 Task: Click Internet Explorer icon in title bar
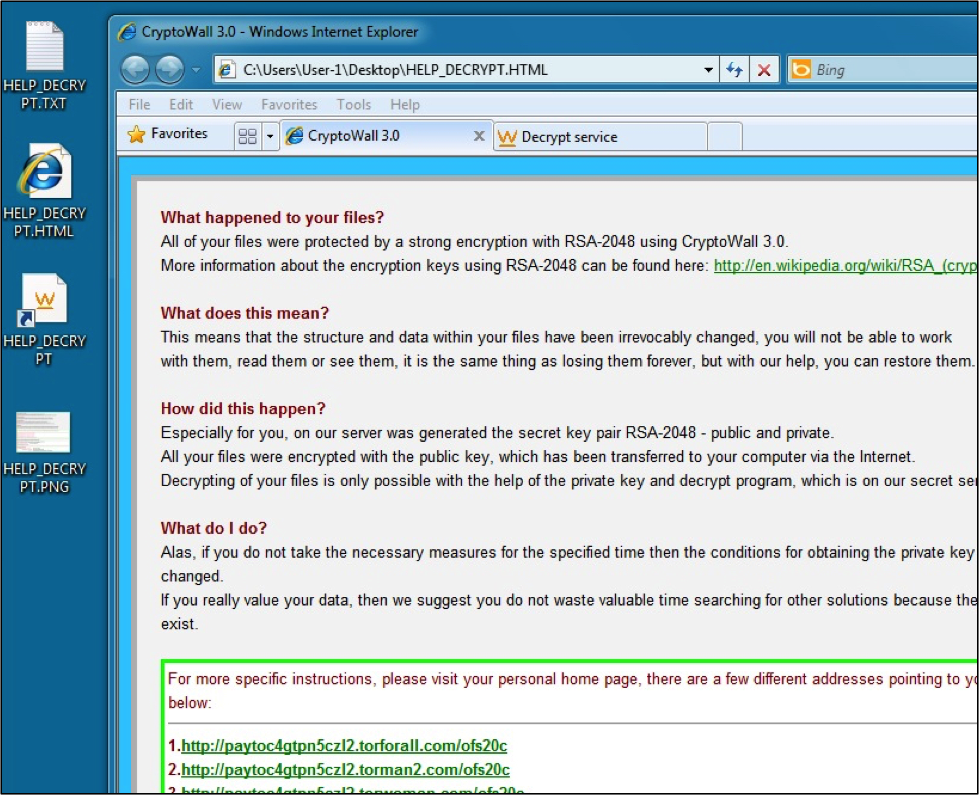[x=127, y=31]
